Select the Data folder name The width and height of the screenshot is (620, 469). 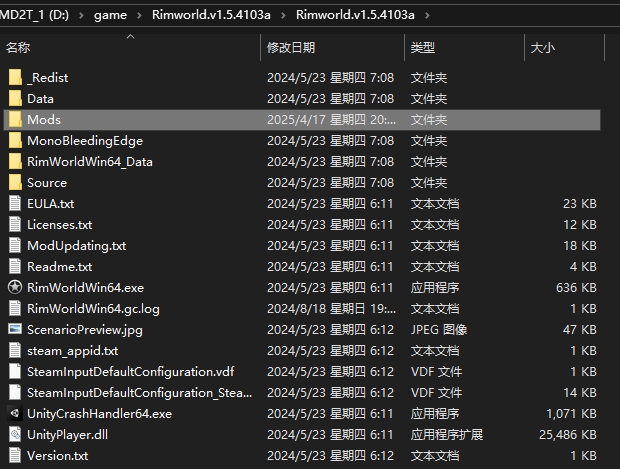tap(40, 98)
